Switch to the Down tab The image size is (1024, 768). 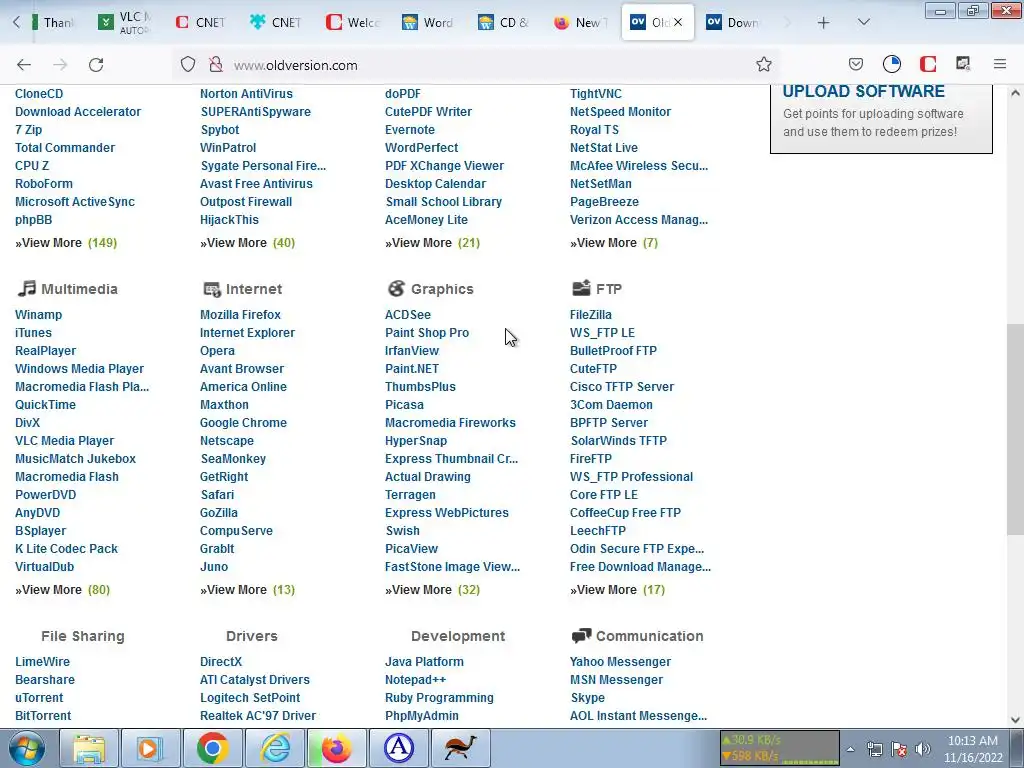[732, 22]
